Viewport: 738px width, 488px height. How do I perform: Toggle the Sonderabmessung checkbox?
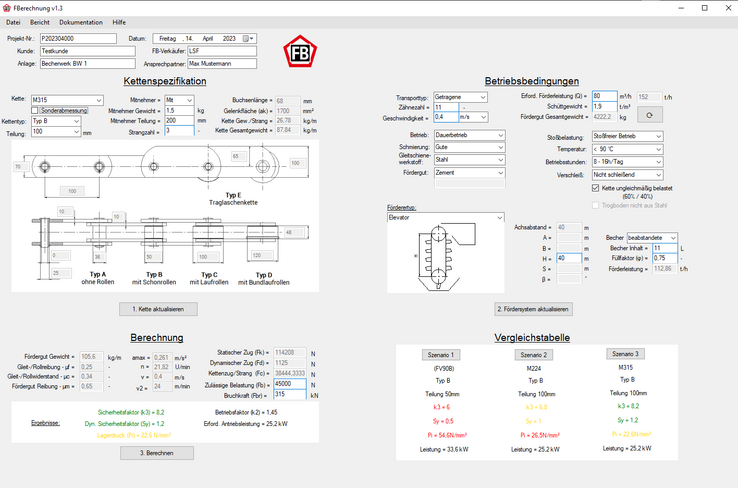click(34, 111)
